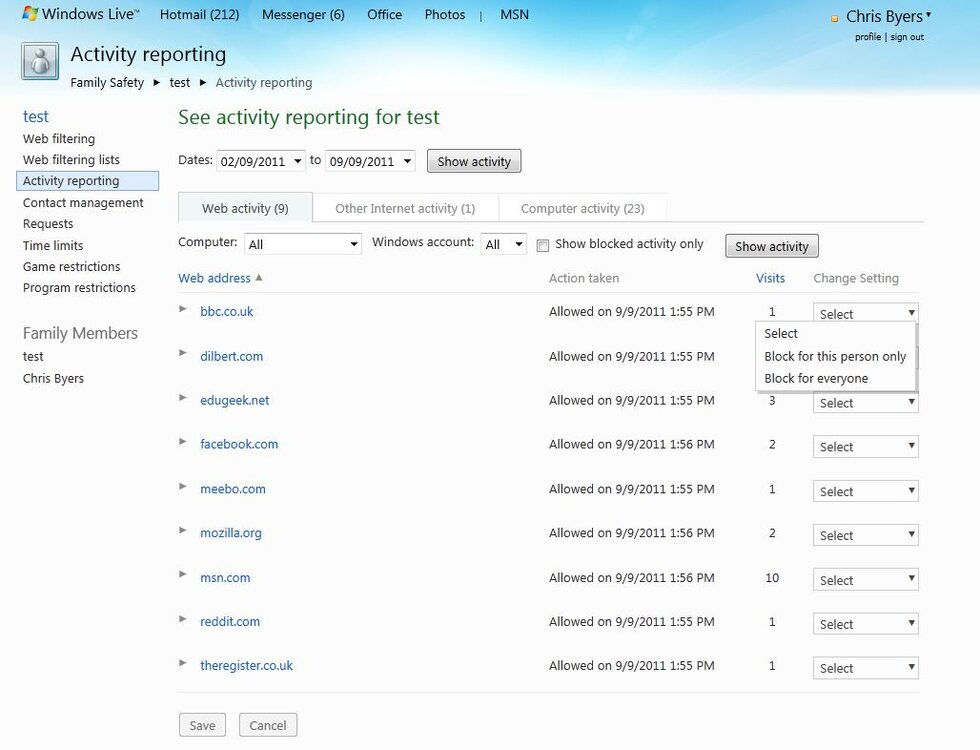980x750 pixels.
Task: Open the Windows account filter dropdown
Action: 504,244
